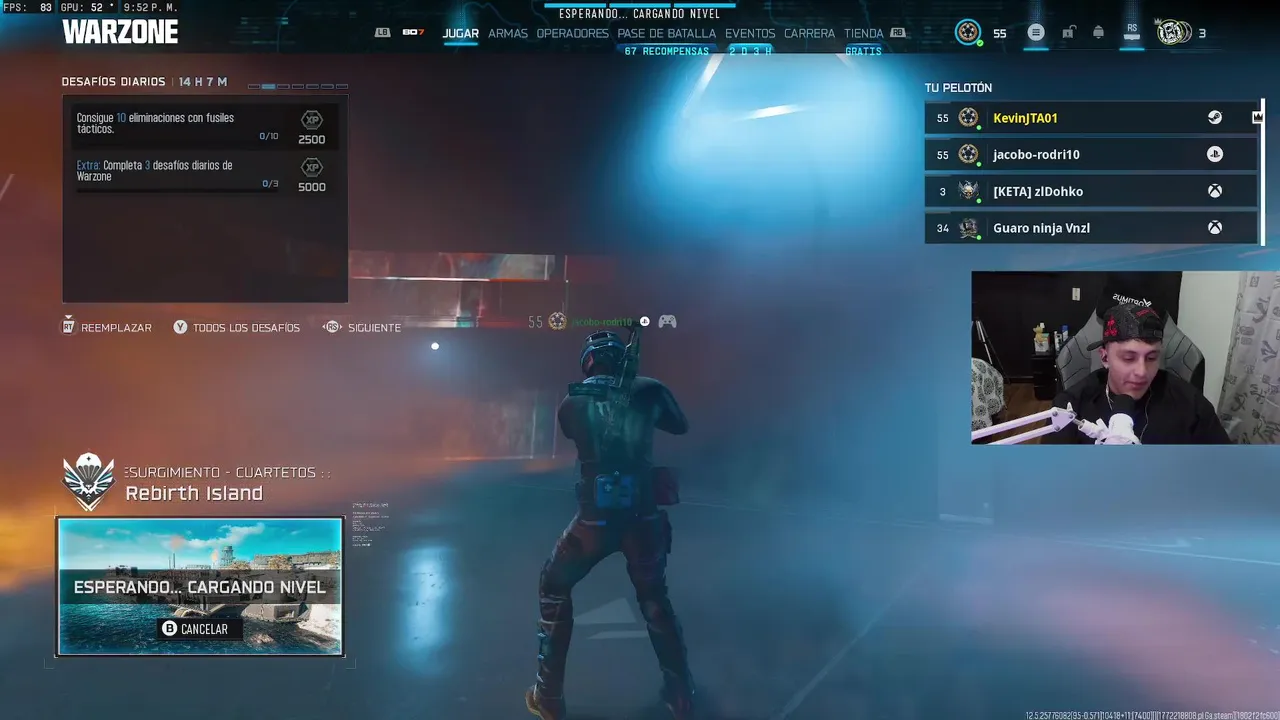The image size is (1280, 720).
Task: Click REEMPLAZAR to replace challenge
Action: click(107, 327)
